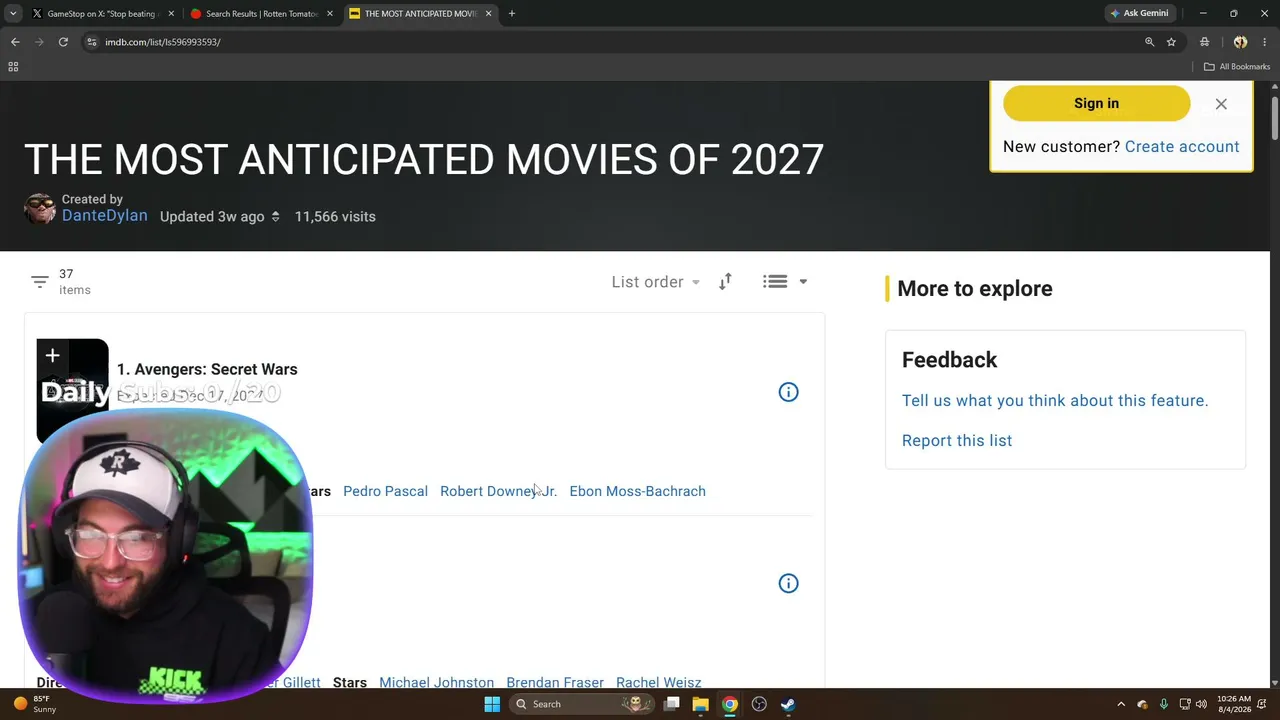1280x720 pixels.
Task: Select the Most Anticipated Movies IMDb tab
Action: point(420,14)
